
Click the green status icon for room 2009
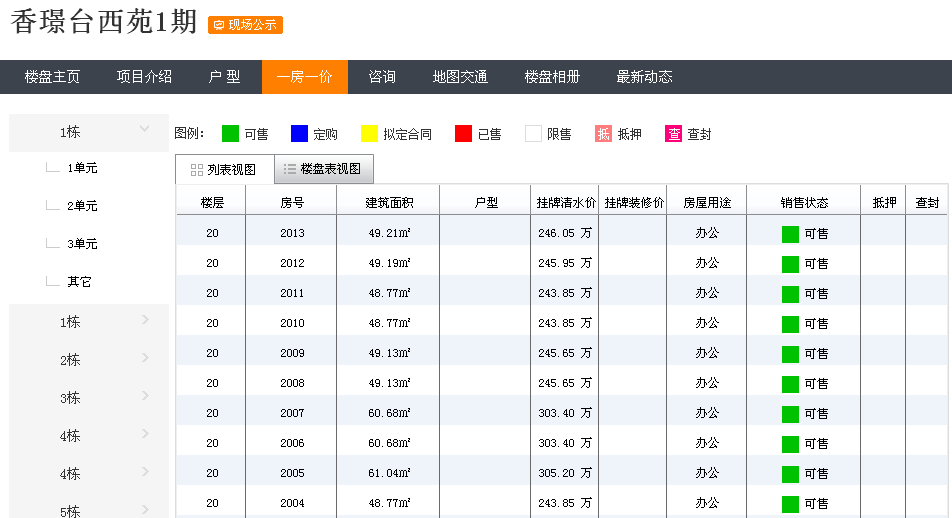coord(790,353)
